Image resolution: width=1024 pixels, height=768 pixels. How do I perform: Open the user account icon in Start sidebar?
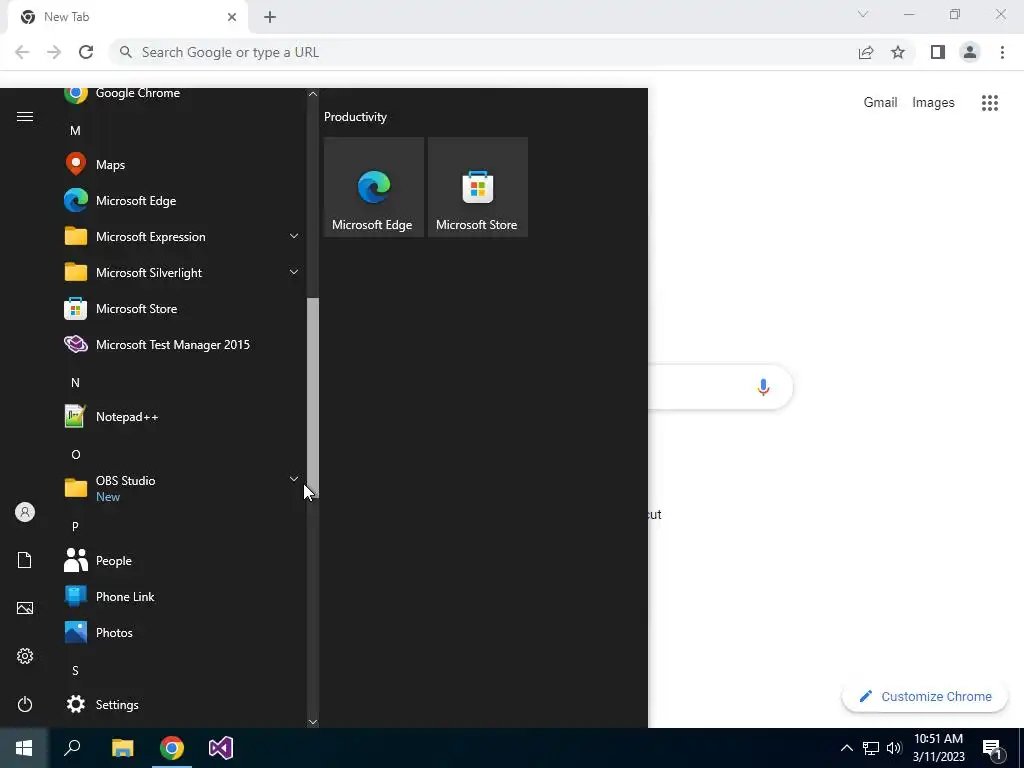pos(25,512)
